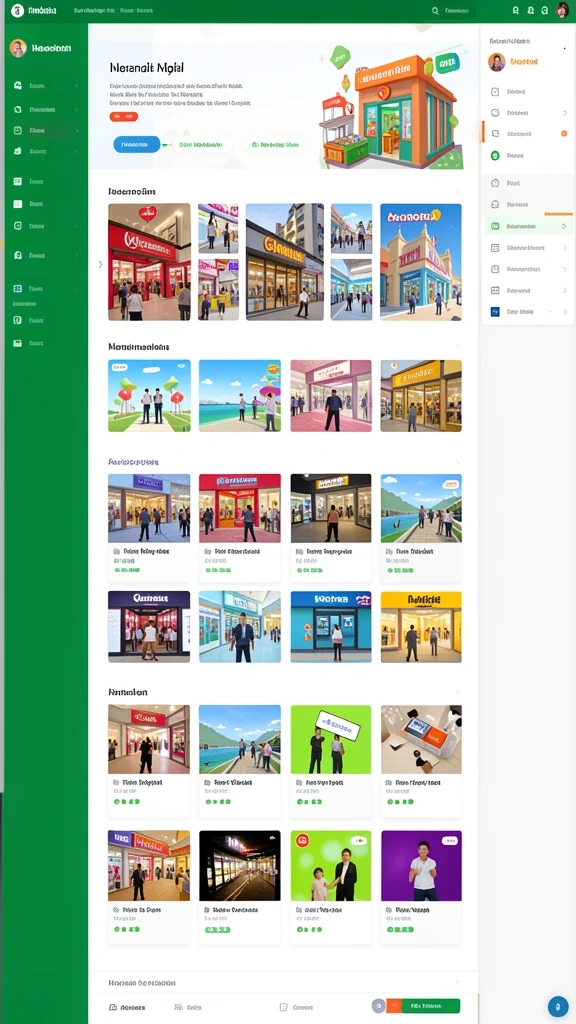Screen dimensions: 576x1024
Task: Expand the second right-panel menu item via its chevron
Action: coord(564,113)
